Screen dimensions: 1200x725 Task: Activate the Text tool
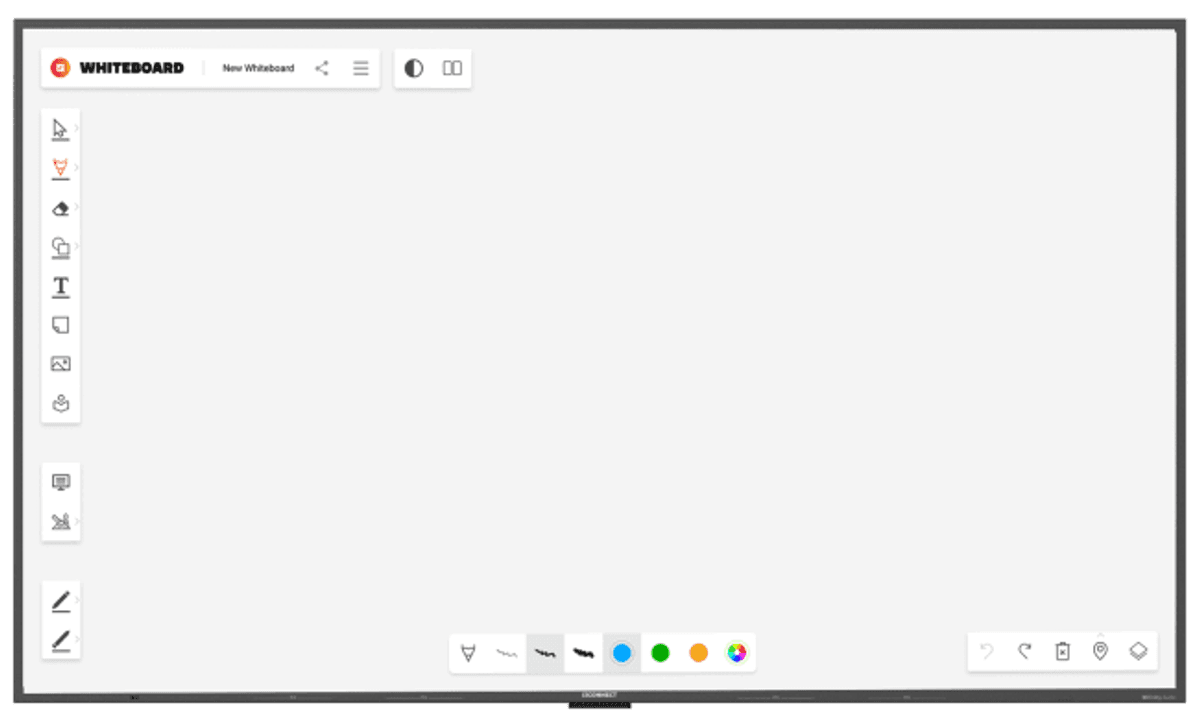click(x=60, y=287)
